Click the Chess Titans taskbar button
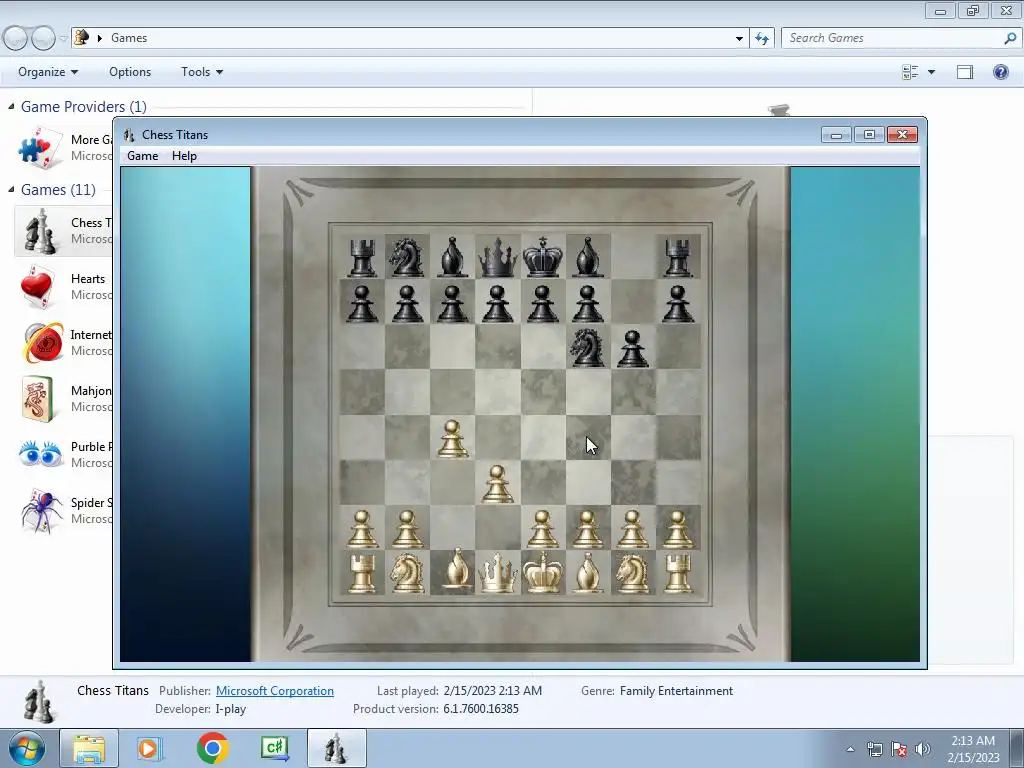 336,748
